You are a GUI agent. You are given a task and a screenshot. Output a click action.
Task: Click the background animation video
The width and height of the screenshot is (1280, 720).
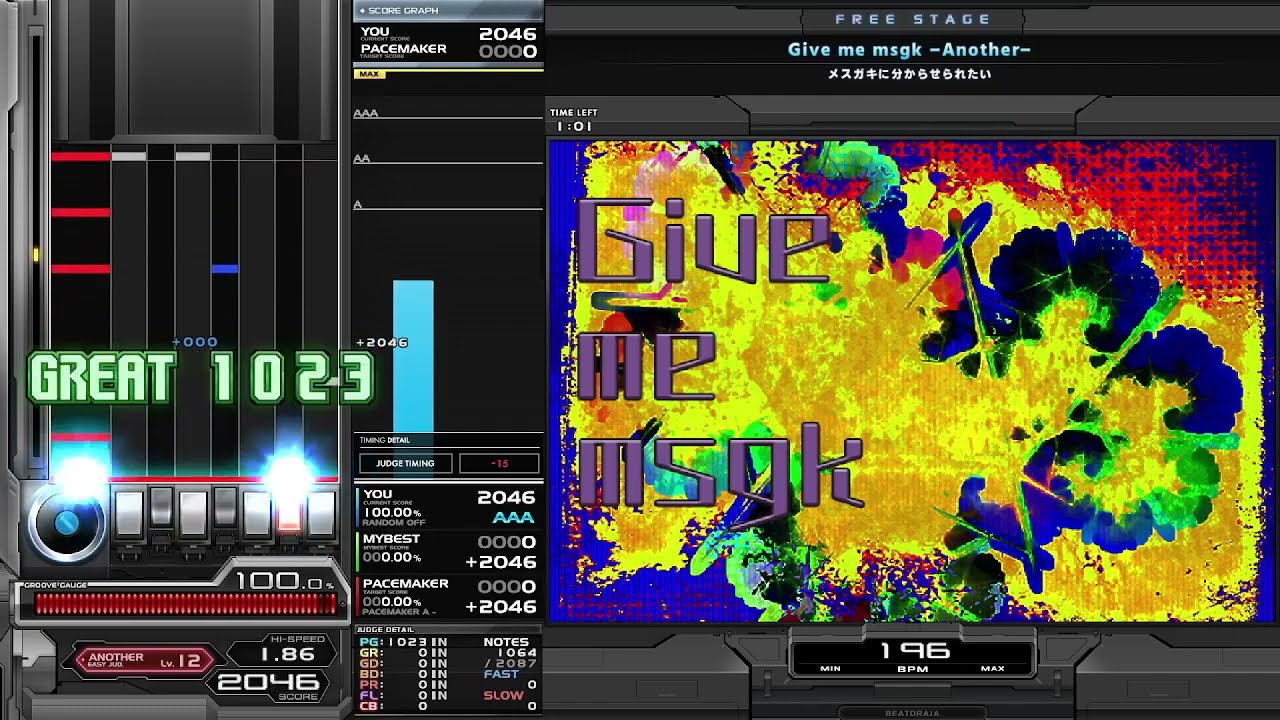pos(912,381)
